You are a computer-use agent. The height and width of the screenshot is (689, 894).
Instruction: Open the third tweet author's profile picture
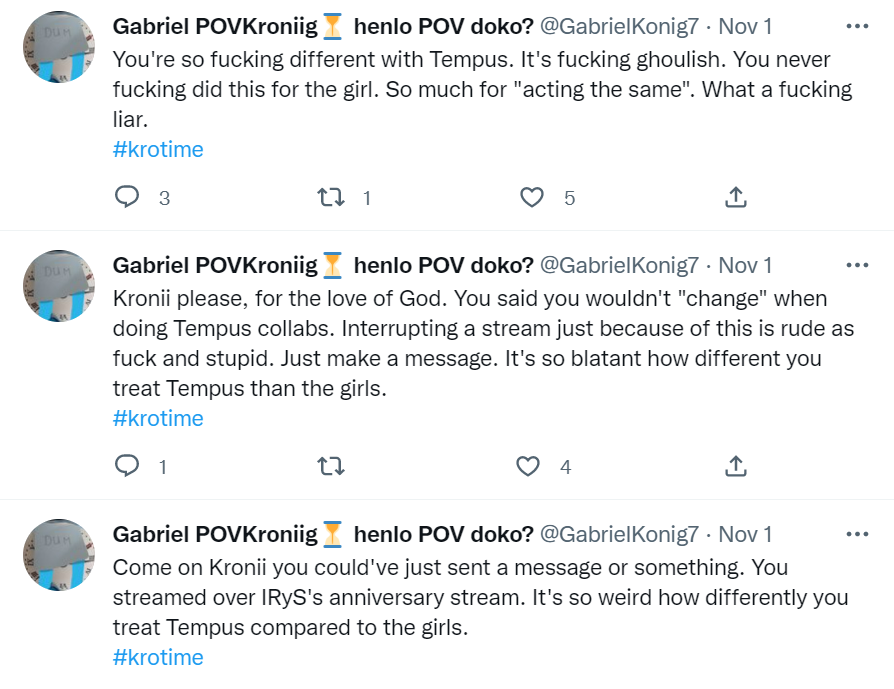pos(58,555)
